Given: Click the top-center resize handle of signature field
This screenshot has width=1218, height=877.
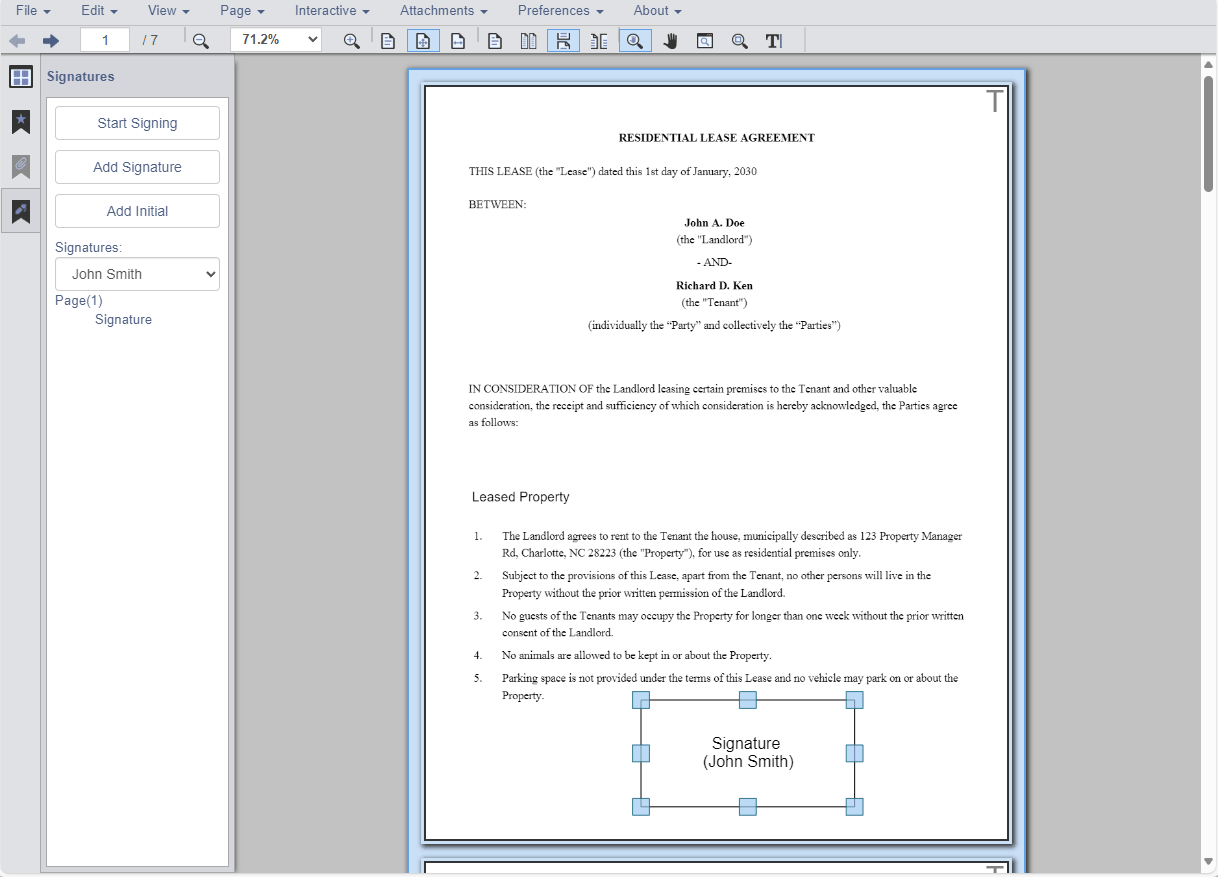Looking at the screenshot, I should [x=748, y=700].
